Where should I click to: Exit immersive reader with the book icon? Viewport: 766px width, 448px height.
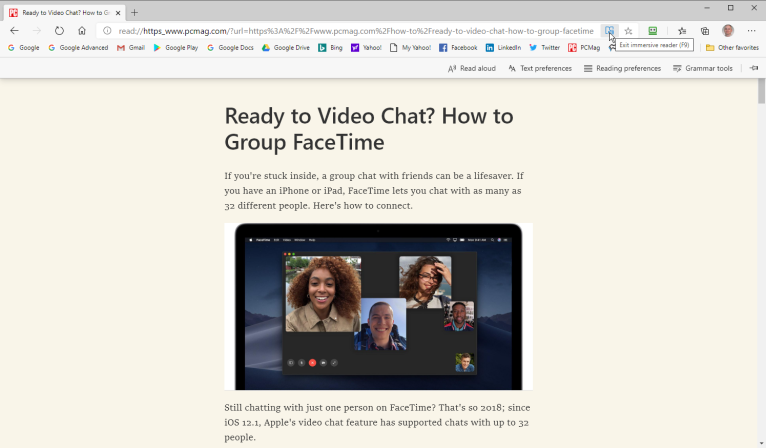609,31
